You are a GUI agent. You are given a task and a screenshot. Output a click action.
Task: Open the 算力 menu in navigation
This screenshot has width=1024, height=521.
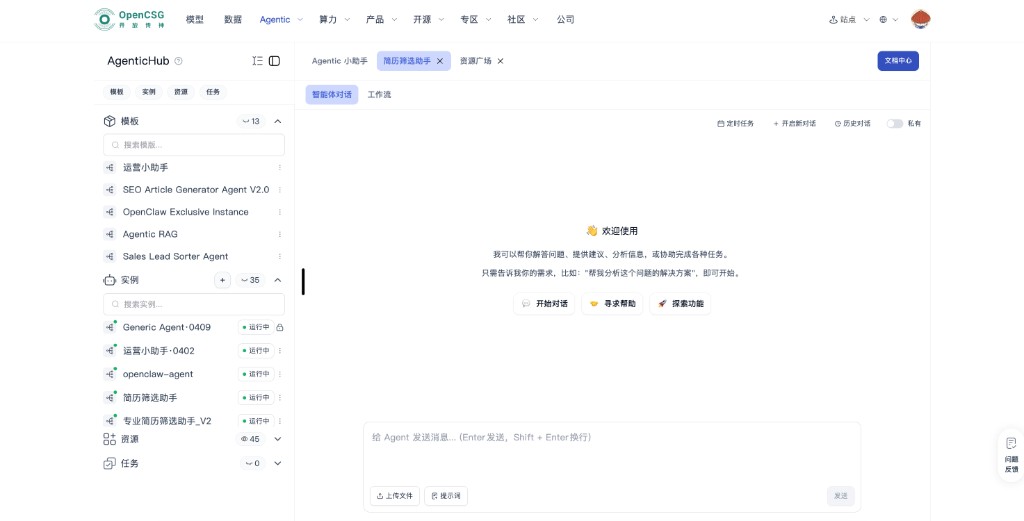tap(334, 19)
